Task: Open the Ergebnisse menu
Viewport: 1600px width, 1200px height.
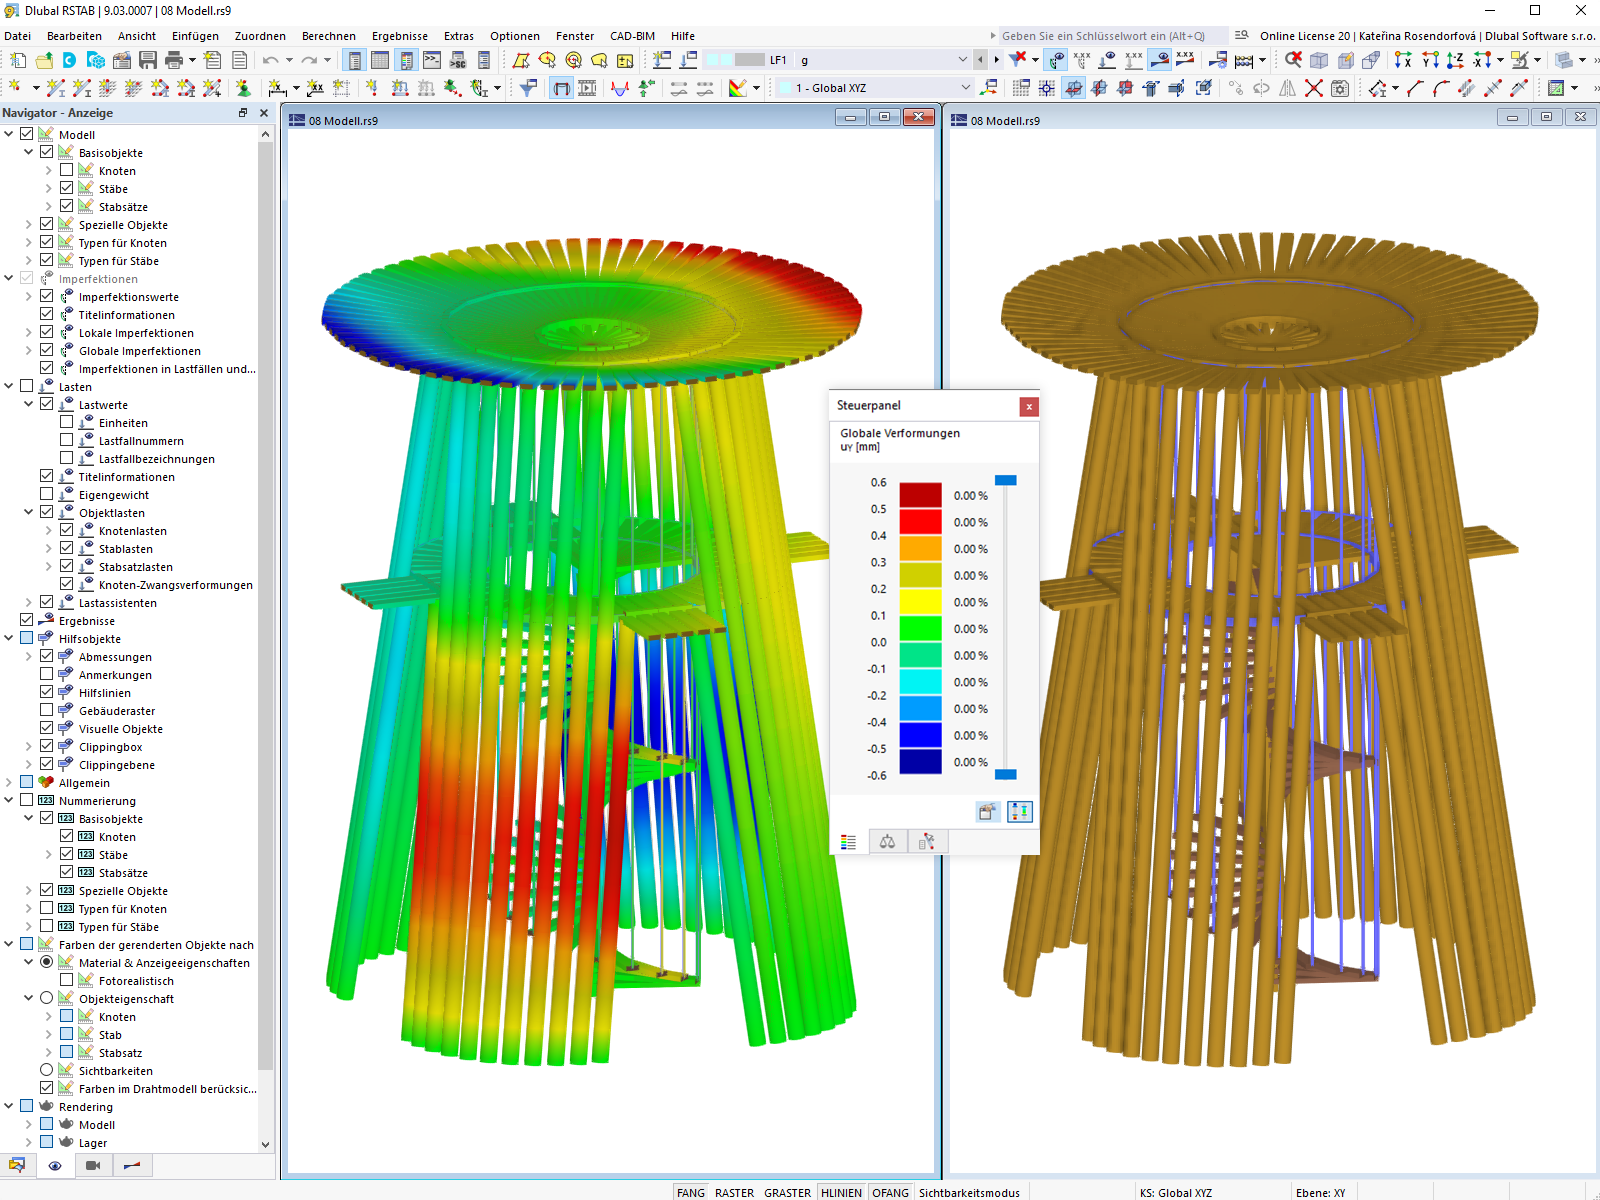Action: coord(400,36)
